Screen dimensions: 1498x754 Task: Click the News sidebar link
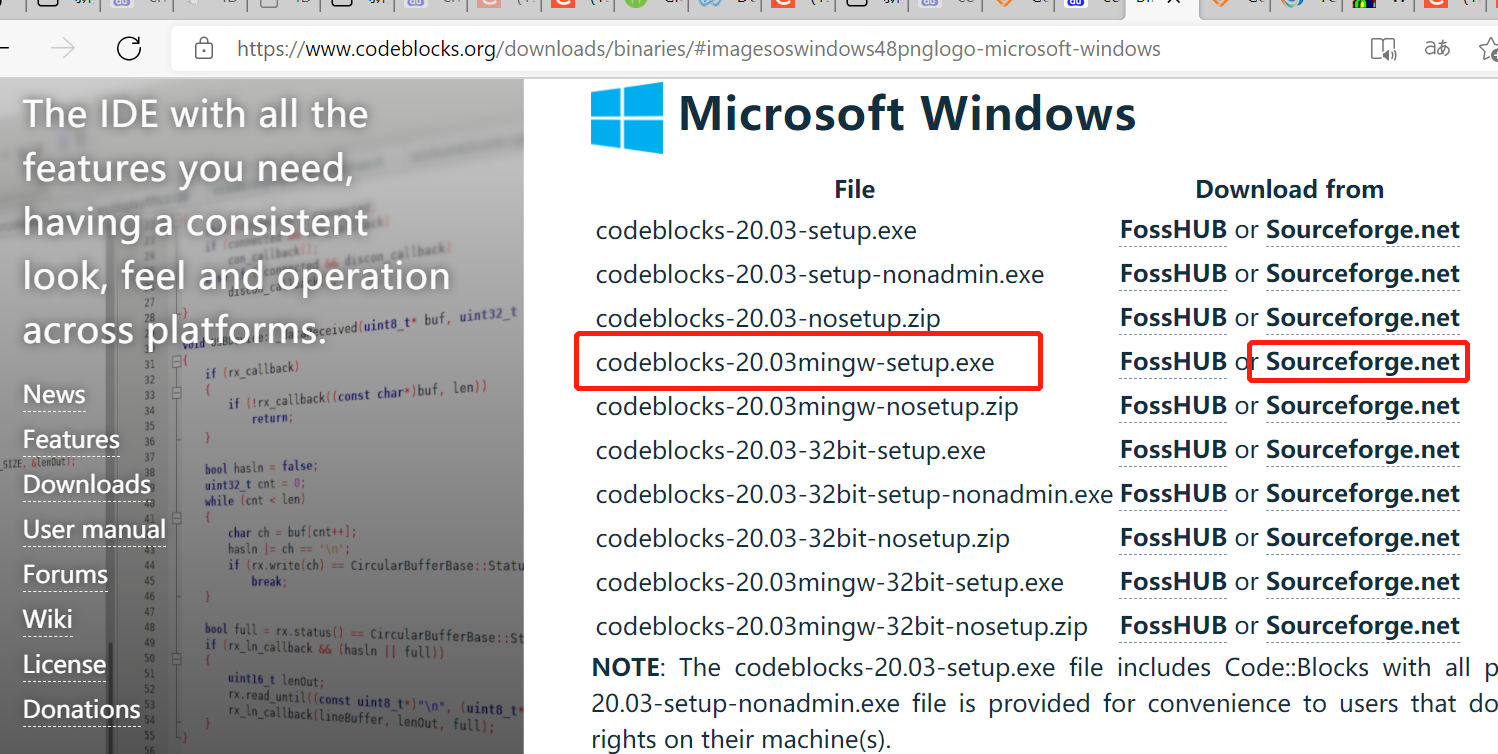tap(53, 394)
